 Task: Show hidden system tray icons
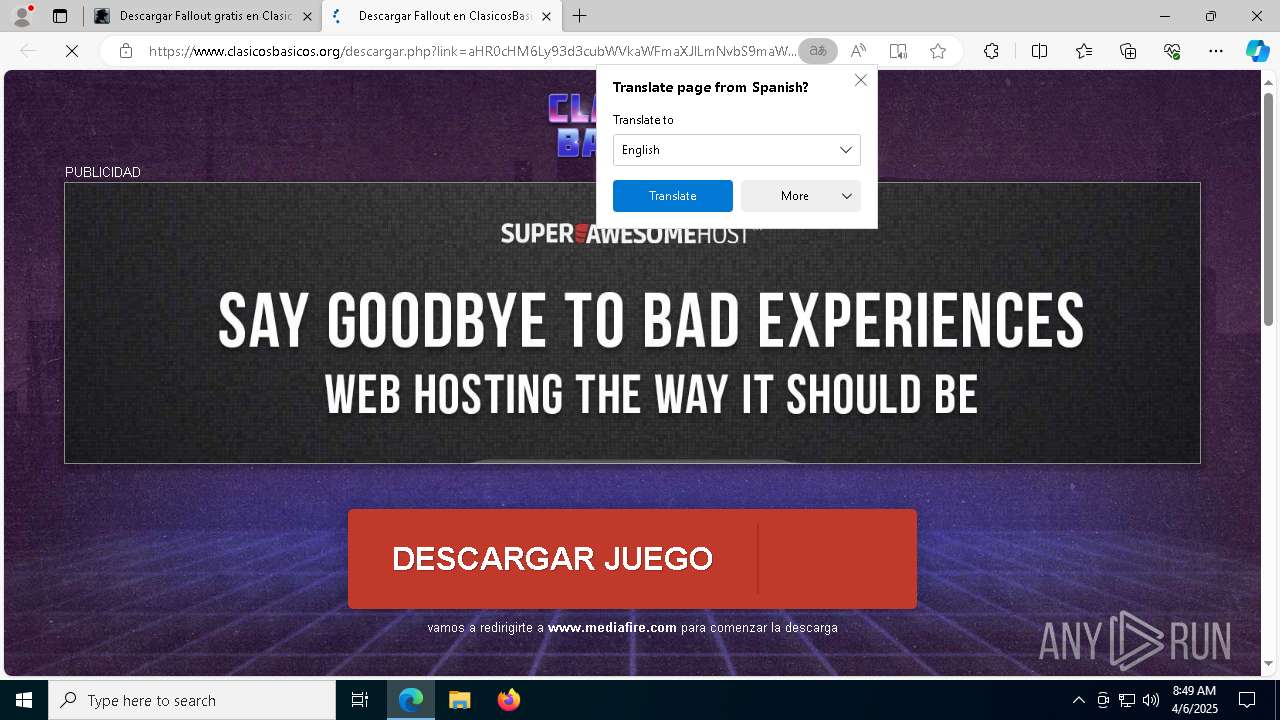pyautogui.click(x=1078, y=700)
